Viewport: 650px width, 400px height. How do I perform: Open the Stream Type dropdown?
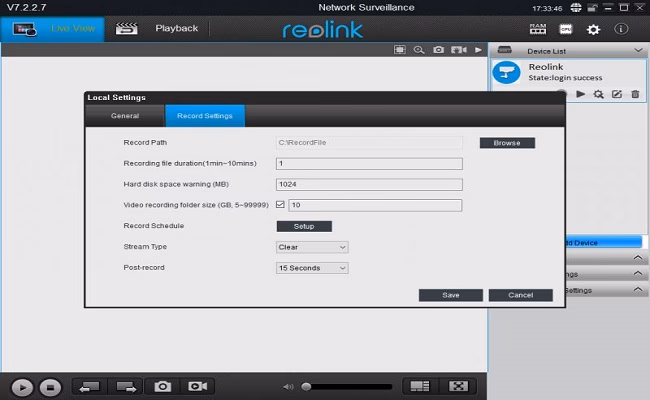pos(312,247)
